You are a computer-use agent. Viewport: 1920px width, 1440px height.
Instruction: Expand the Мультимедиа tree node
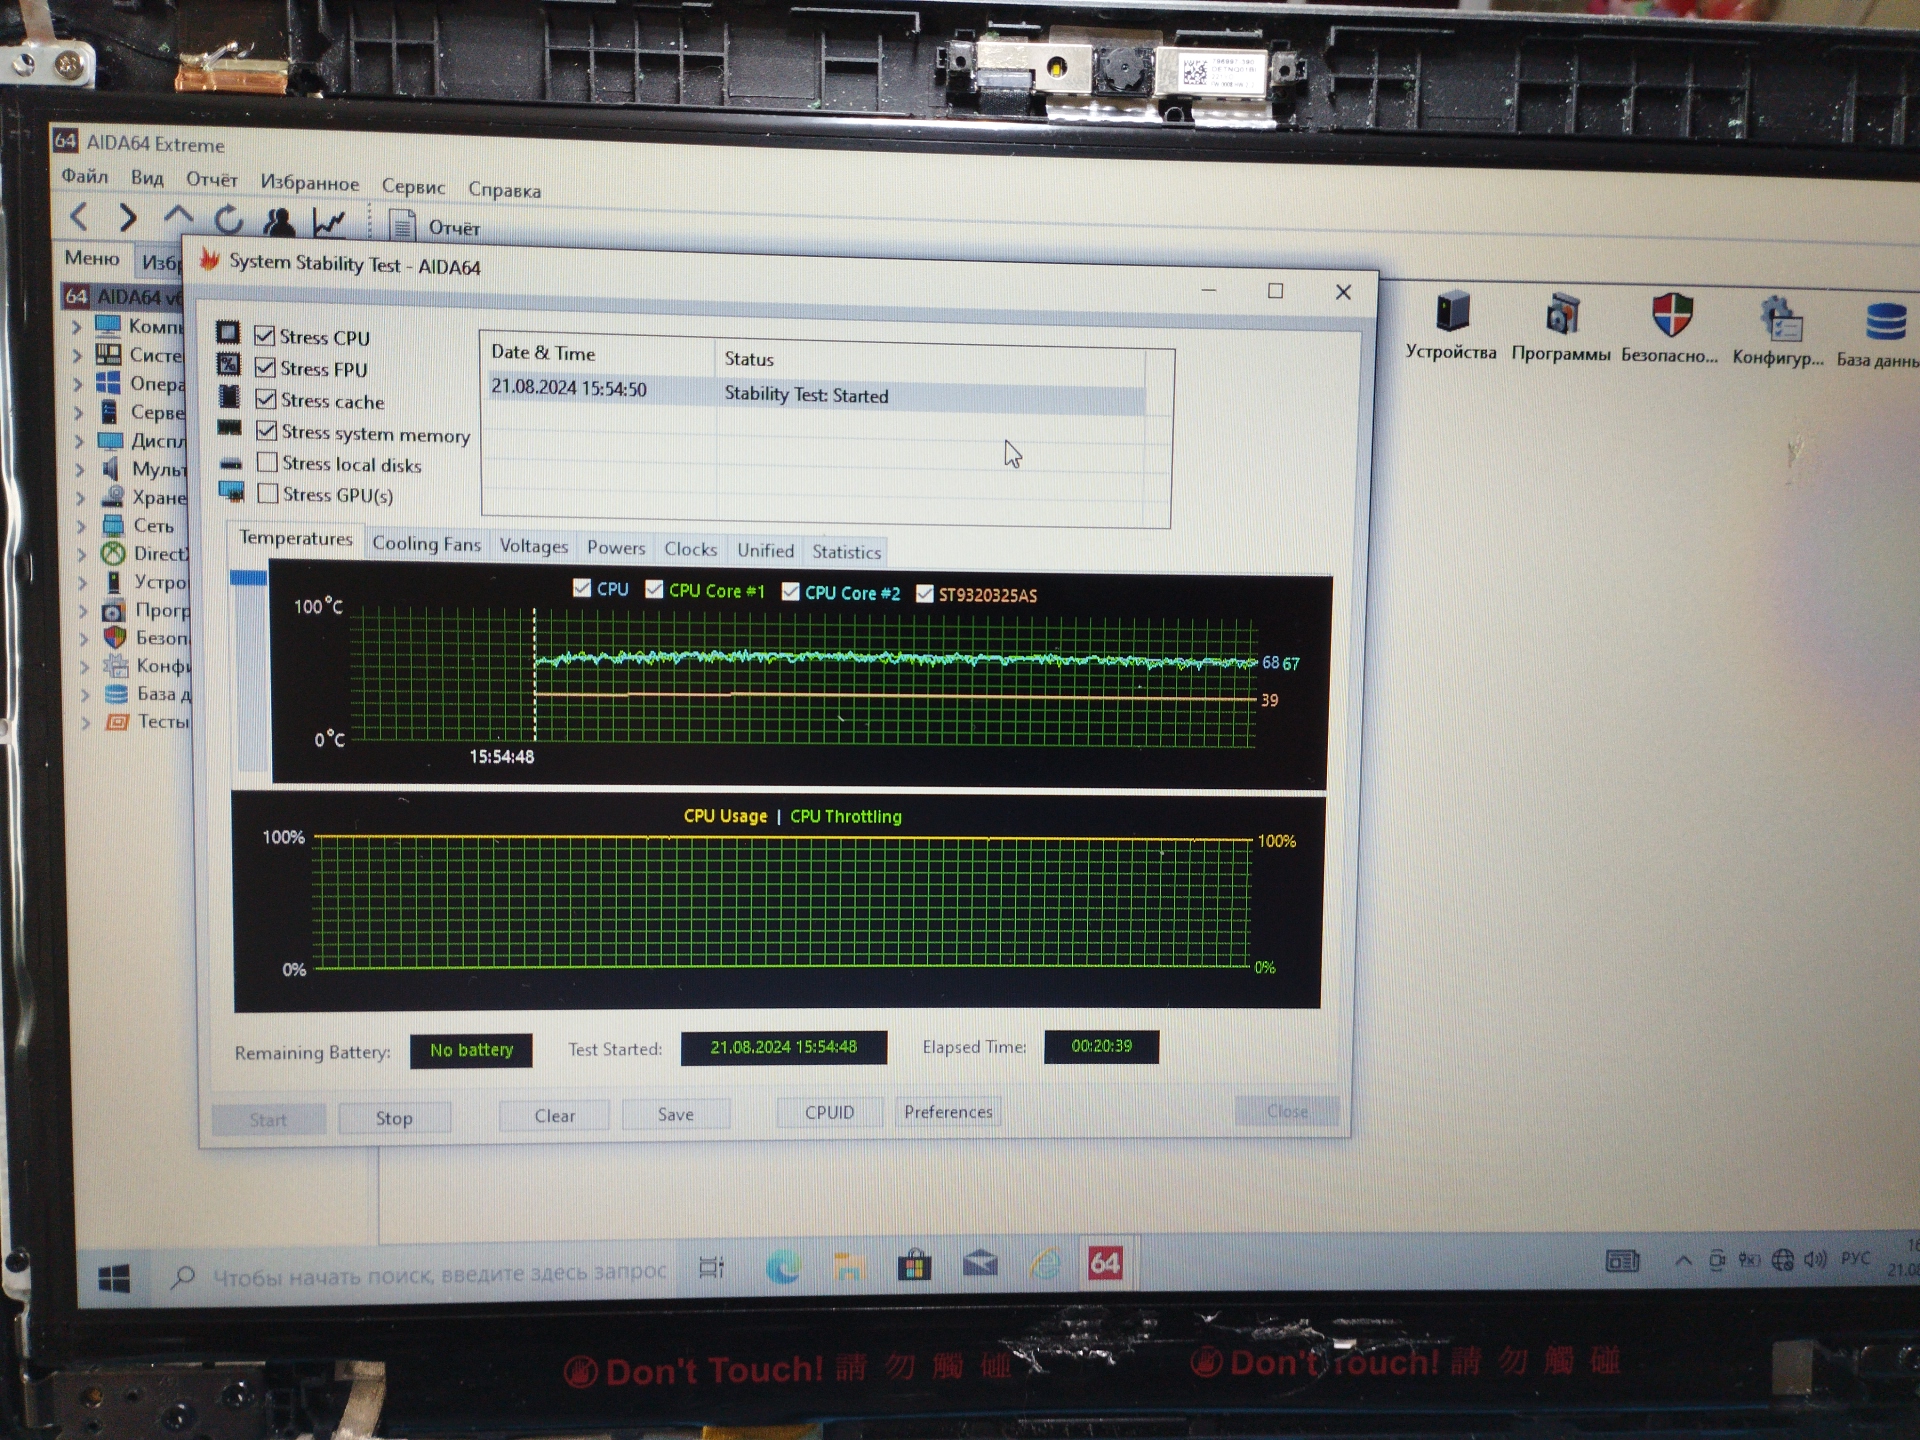(x=81, y=468)
